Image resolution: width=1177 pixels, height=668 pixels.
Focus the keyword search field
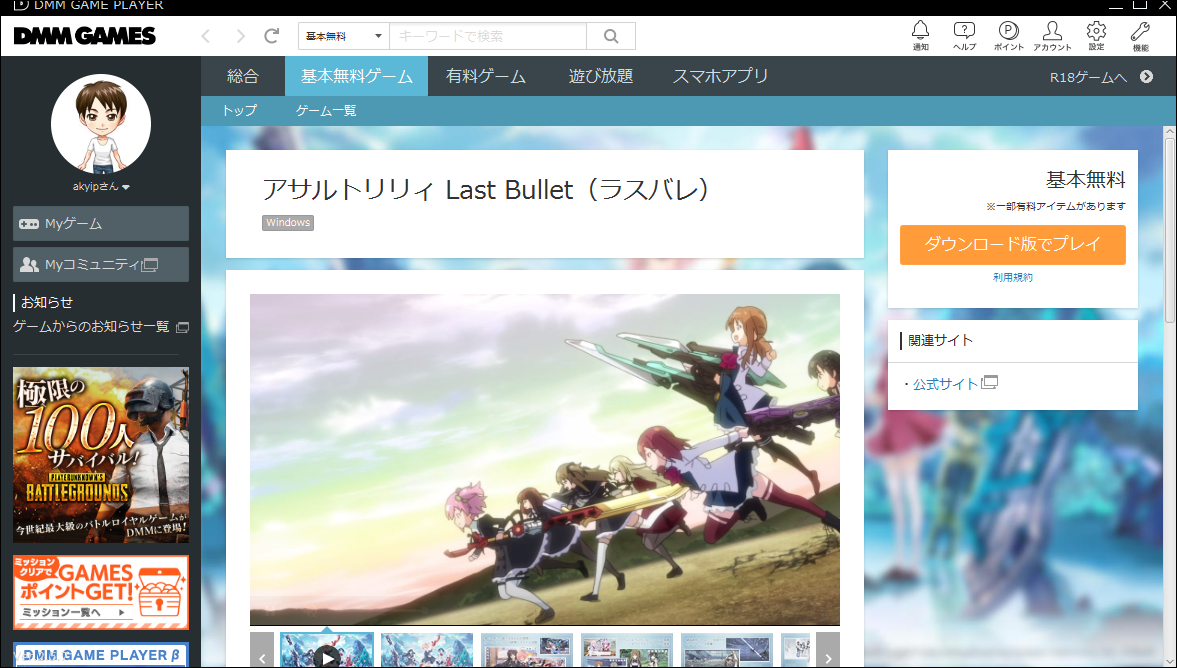pos(488,36)
